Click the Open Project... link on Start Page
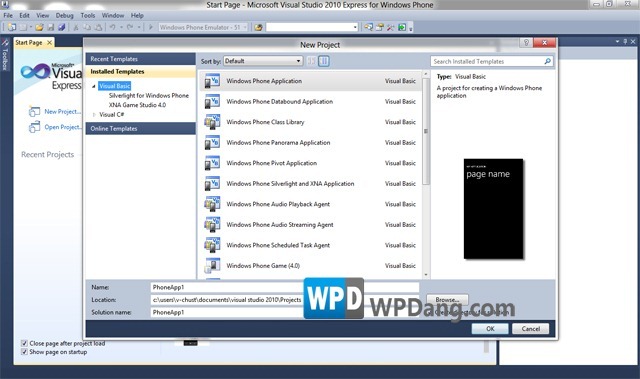The height and width of the screenshot is (379, 640). pos(63,127)
